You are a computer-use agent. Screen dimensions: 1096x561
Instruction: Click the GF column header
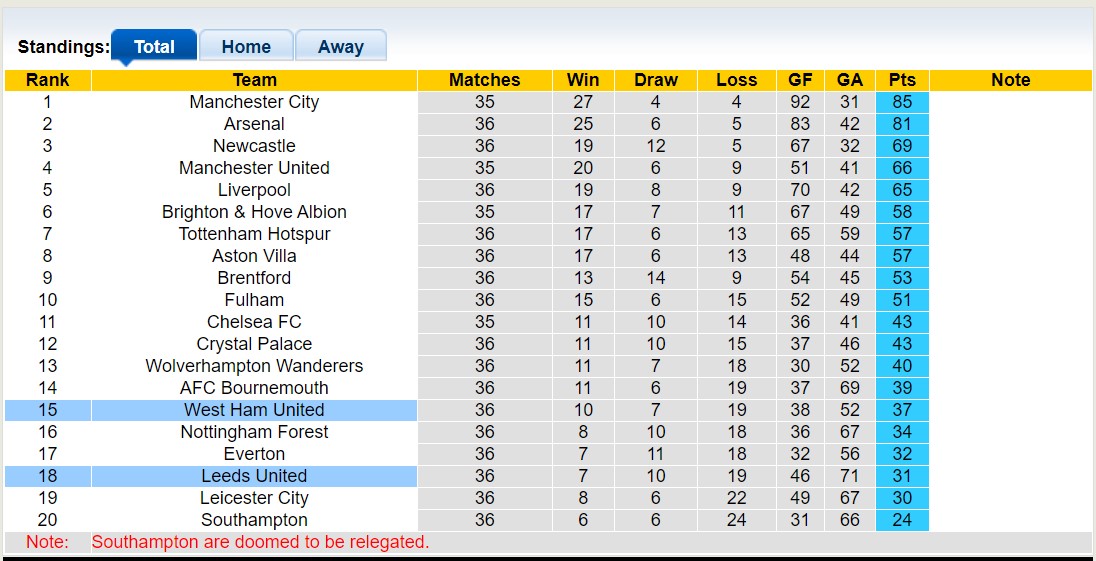(800, 80)
